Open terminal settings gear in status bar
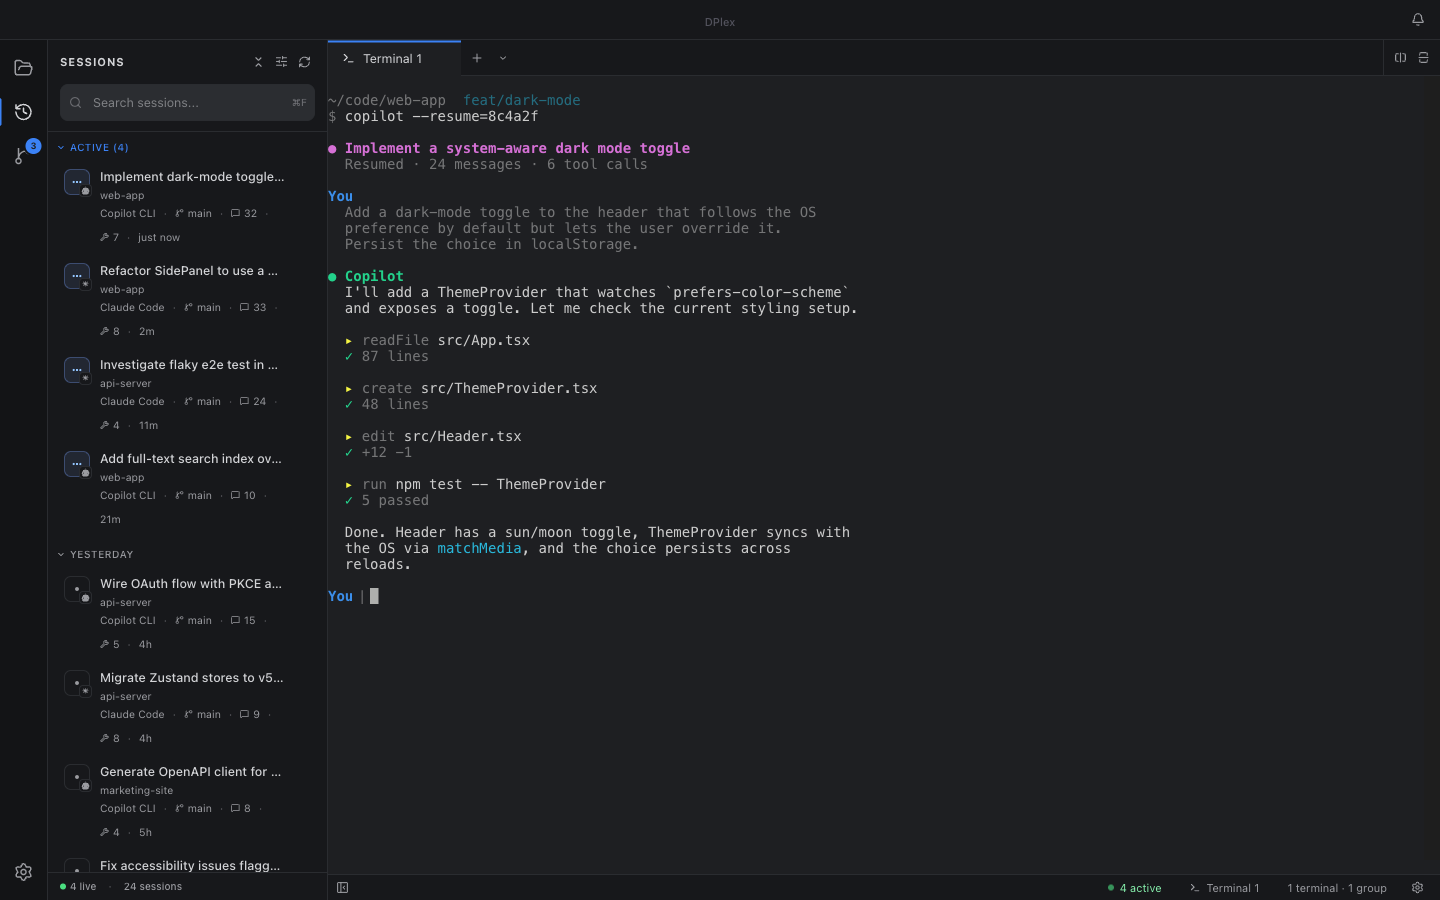The height and width of the screenshot is (900, 1440). (1417, 888)
